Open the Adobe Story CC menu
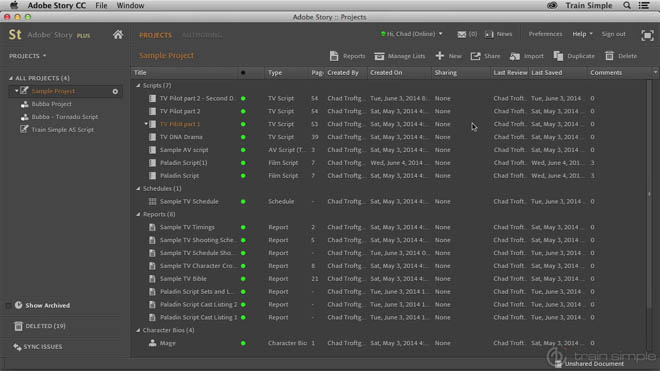Screen dimensions: 660x371 [57, 5]
